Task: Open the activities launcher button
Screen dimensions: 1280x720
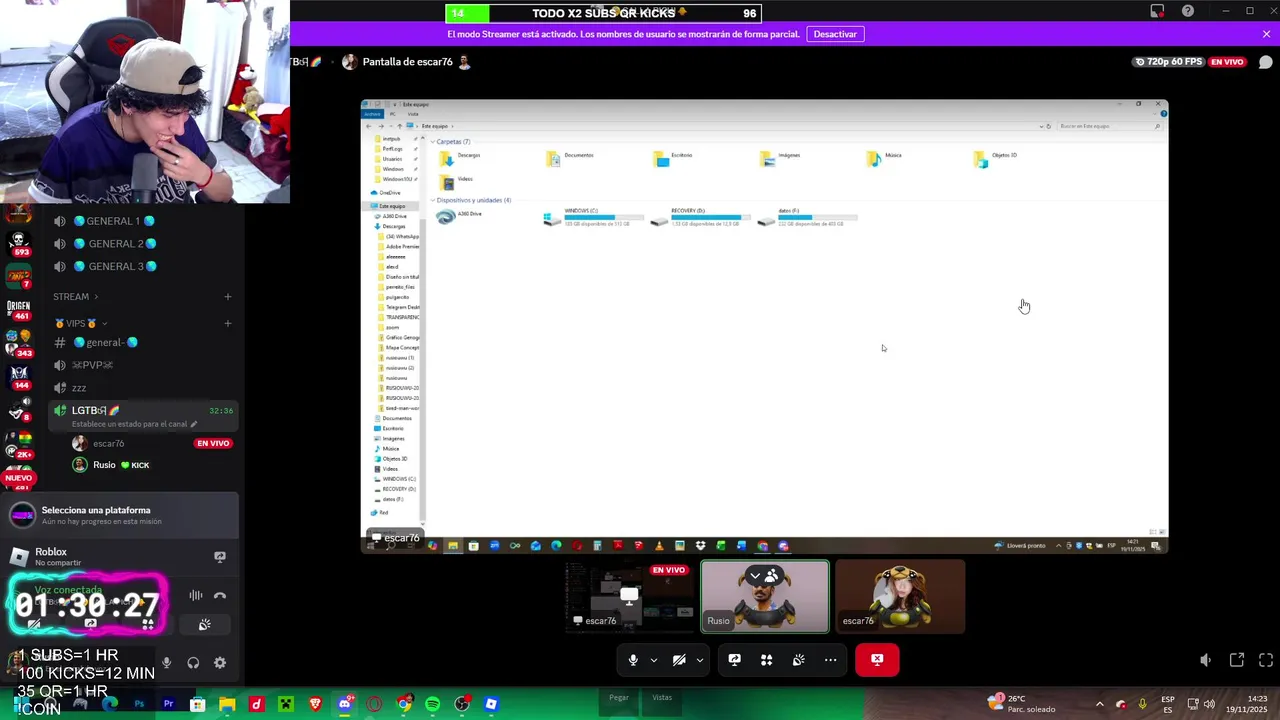Action: 766,660
